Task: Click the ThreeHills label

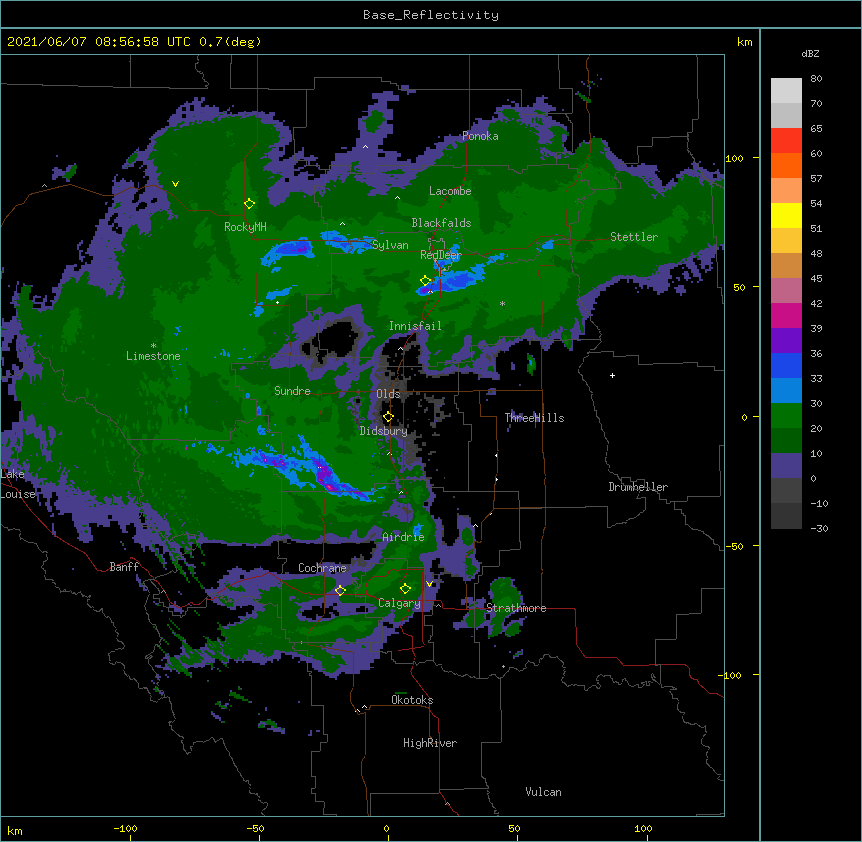Action: click(x=534, y=418)
